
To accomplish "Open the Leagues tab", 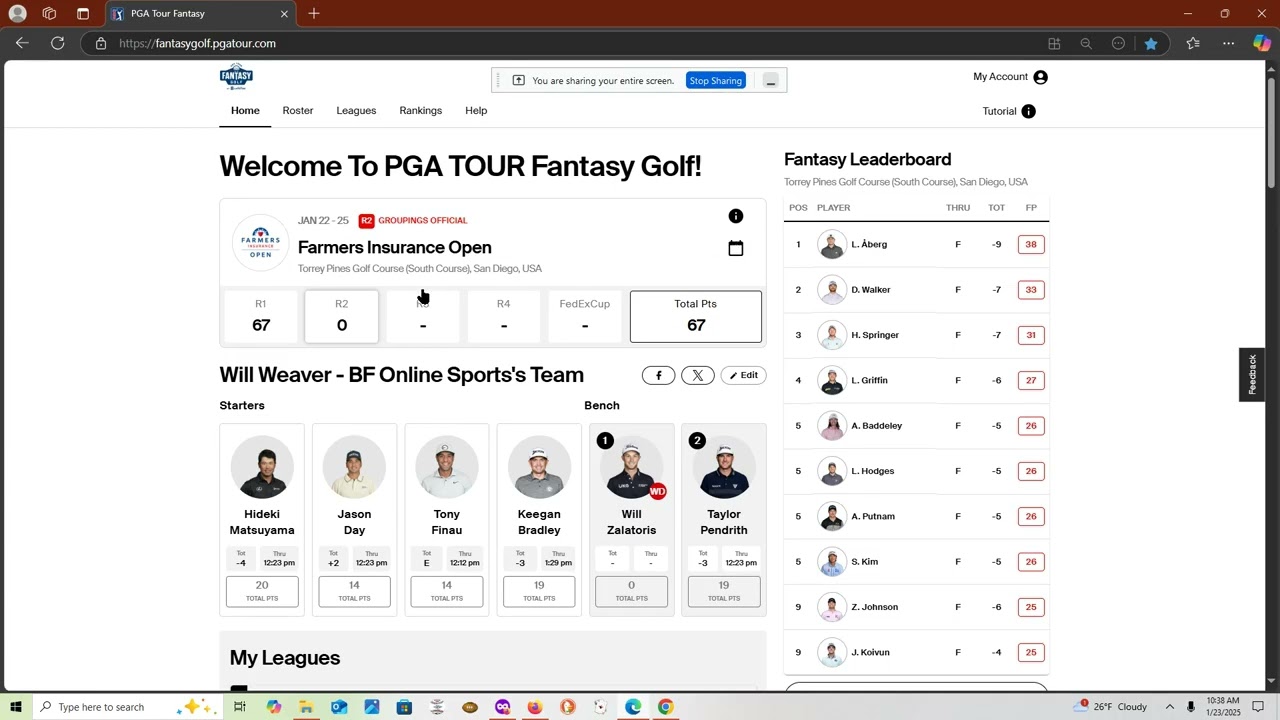I will pyautogui.click(x=356, y=111).
